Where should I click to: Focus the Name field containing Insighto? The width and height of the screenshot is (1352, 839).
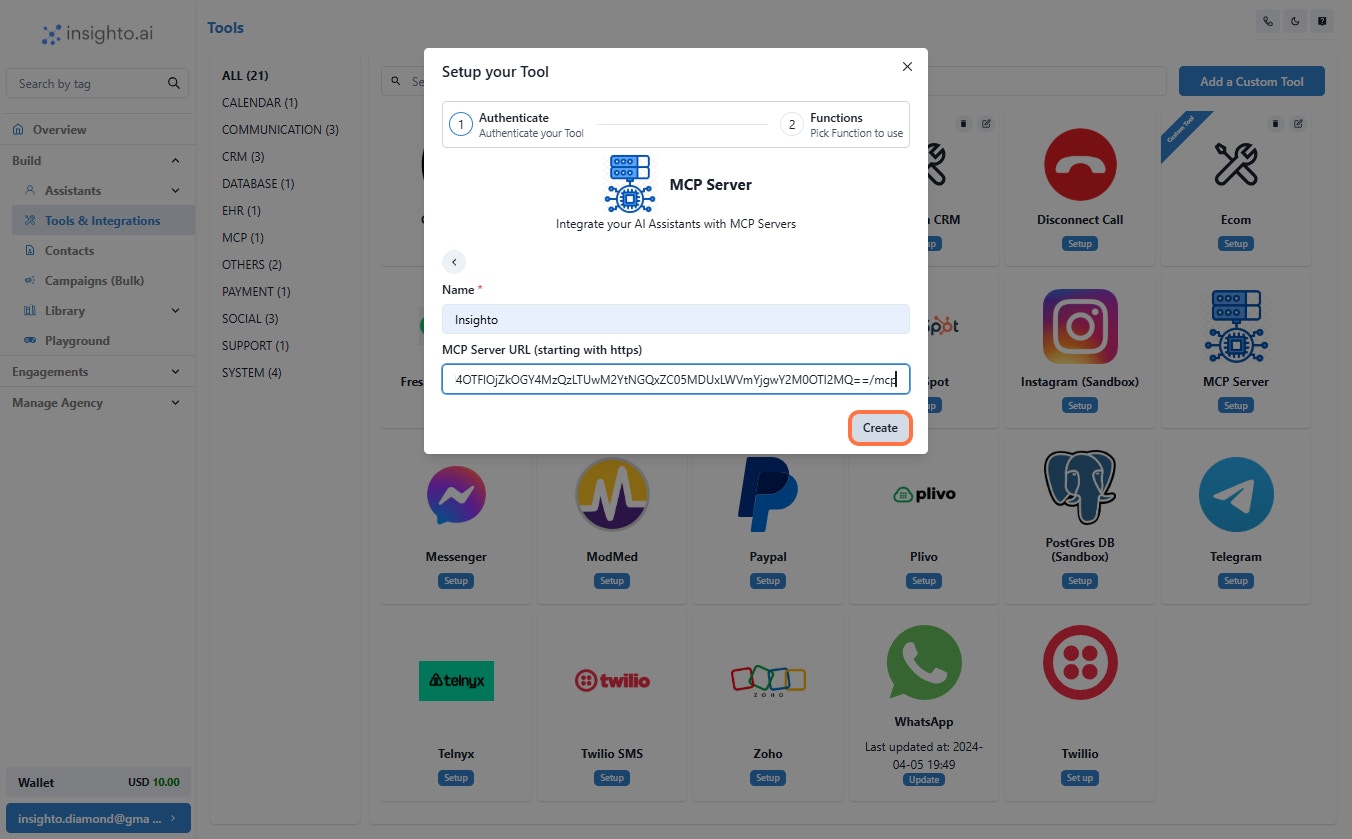(x=676, y=319)
